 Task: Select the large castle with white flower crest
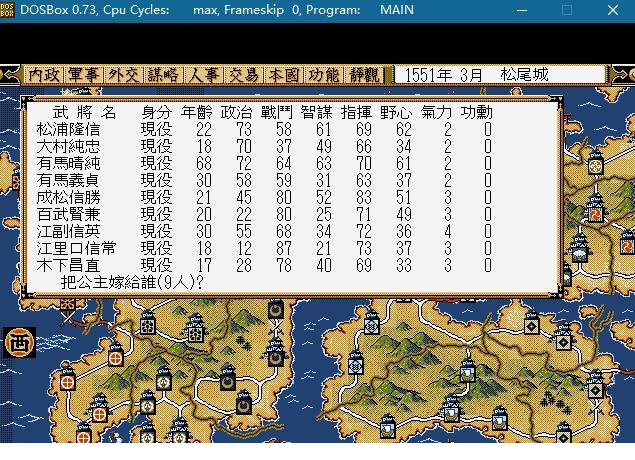coord(196,328)
